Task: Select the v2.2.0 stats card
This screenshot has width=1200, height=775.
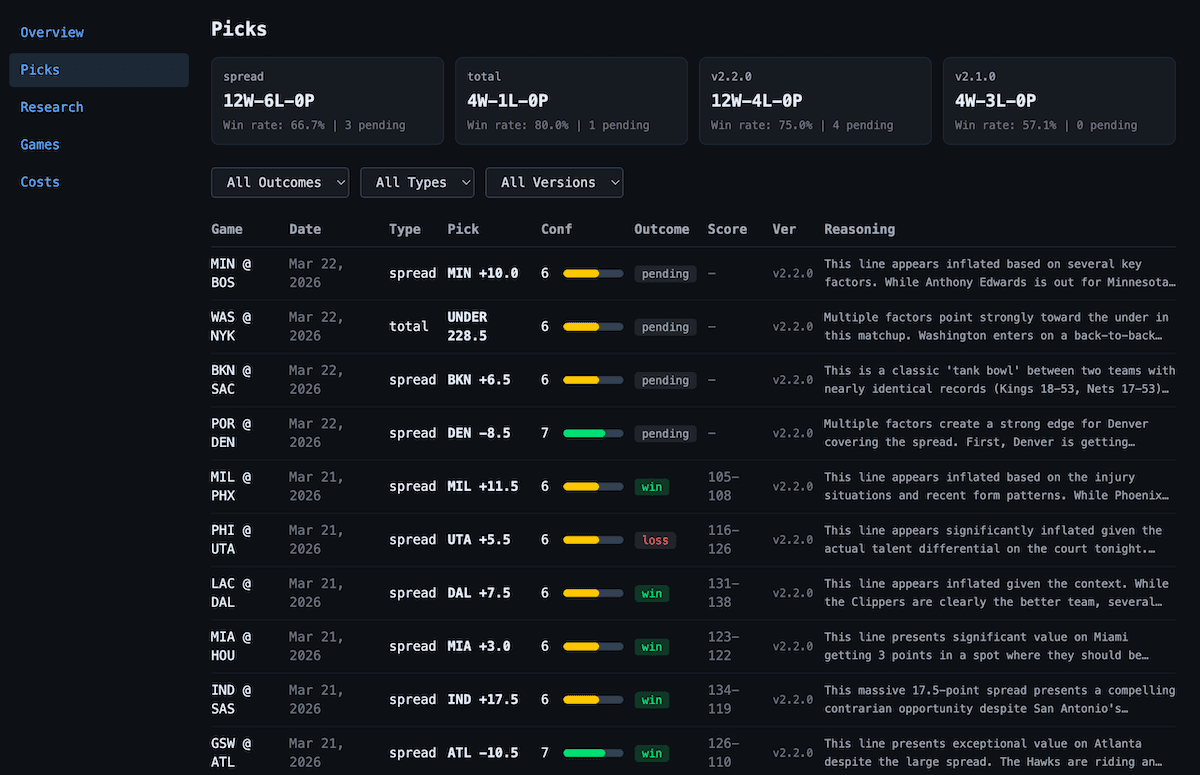Action: coord(815,100)
